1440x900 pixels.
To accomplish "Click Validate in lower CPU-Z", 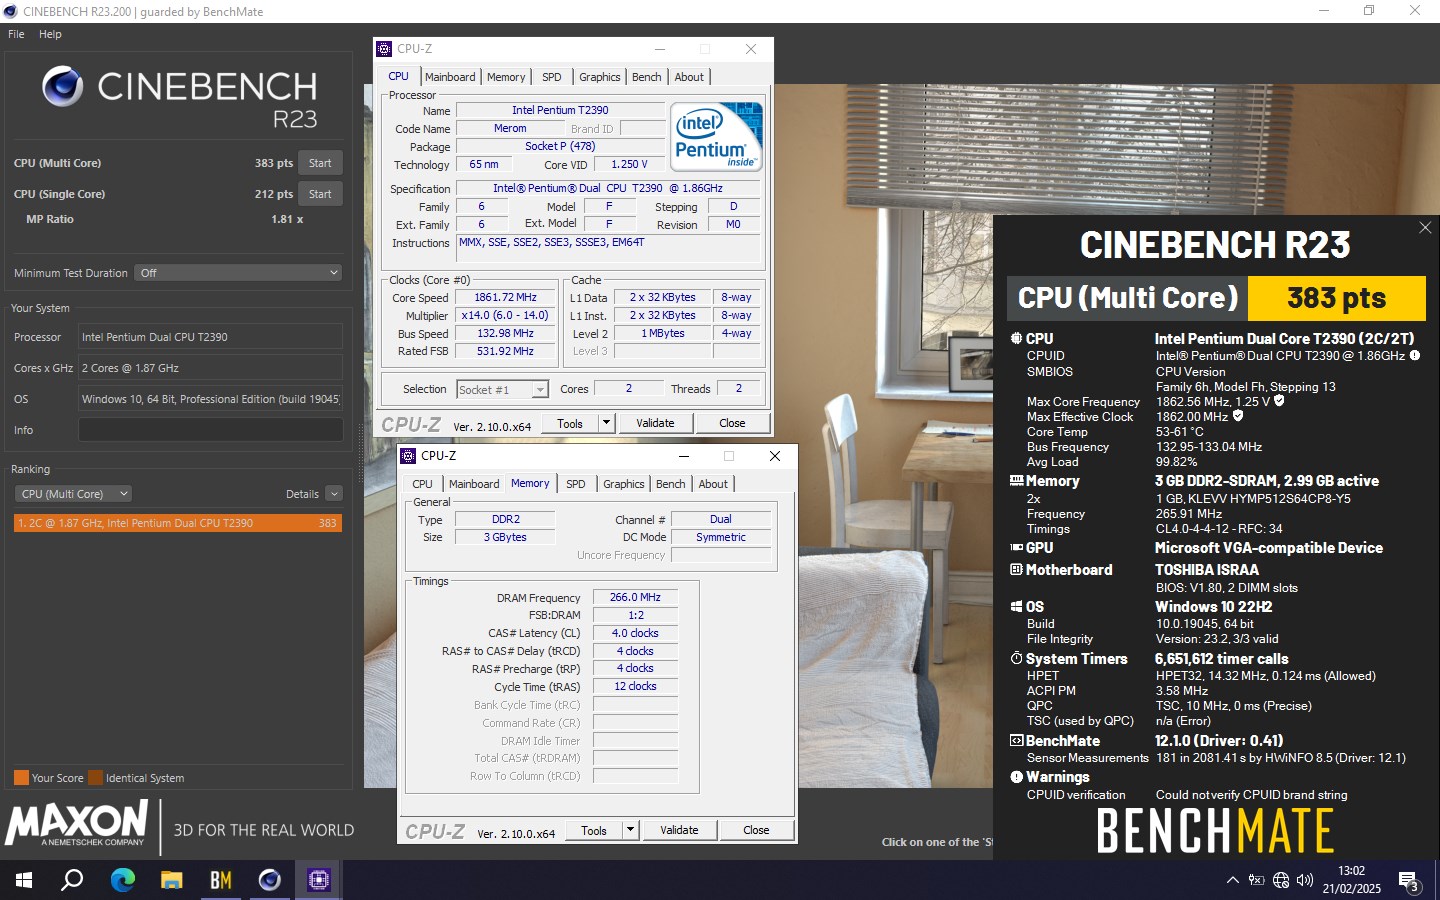I will [679, 830].
